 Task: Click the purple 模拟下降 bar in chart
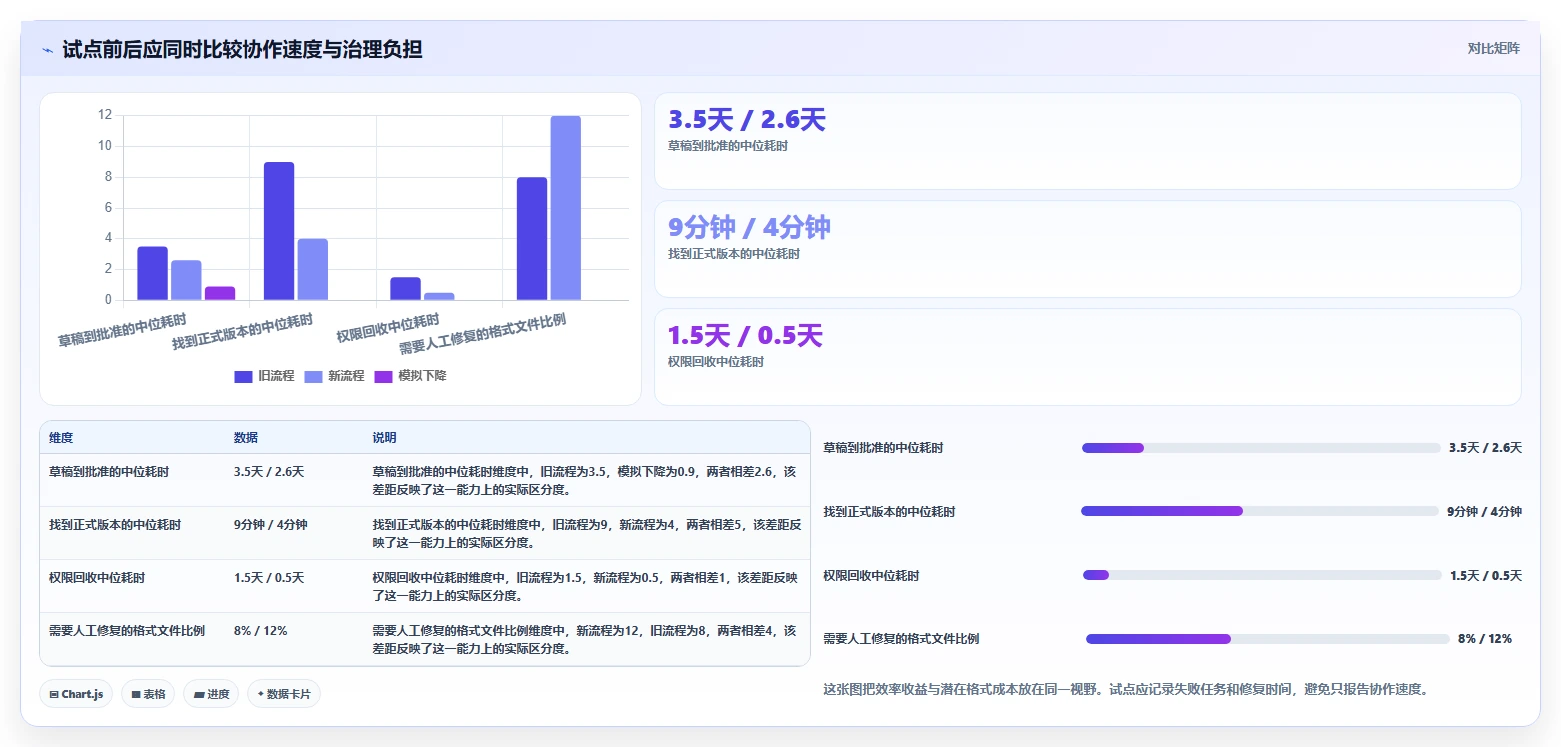[x=220, y=293]
